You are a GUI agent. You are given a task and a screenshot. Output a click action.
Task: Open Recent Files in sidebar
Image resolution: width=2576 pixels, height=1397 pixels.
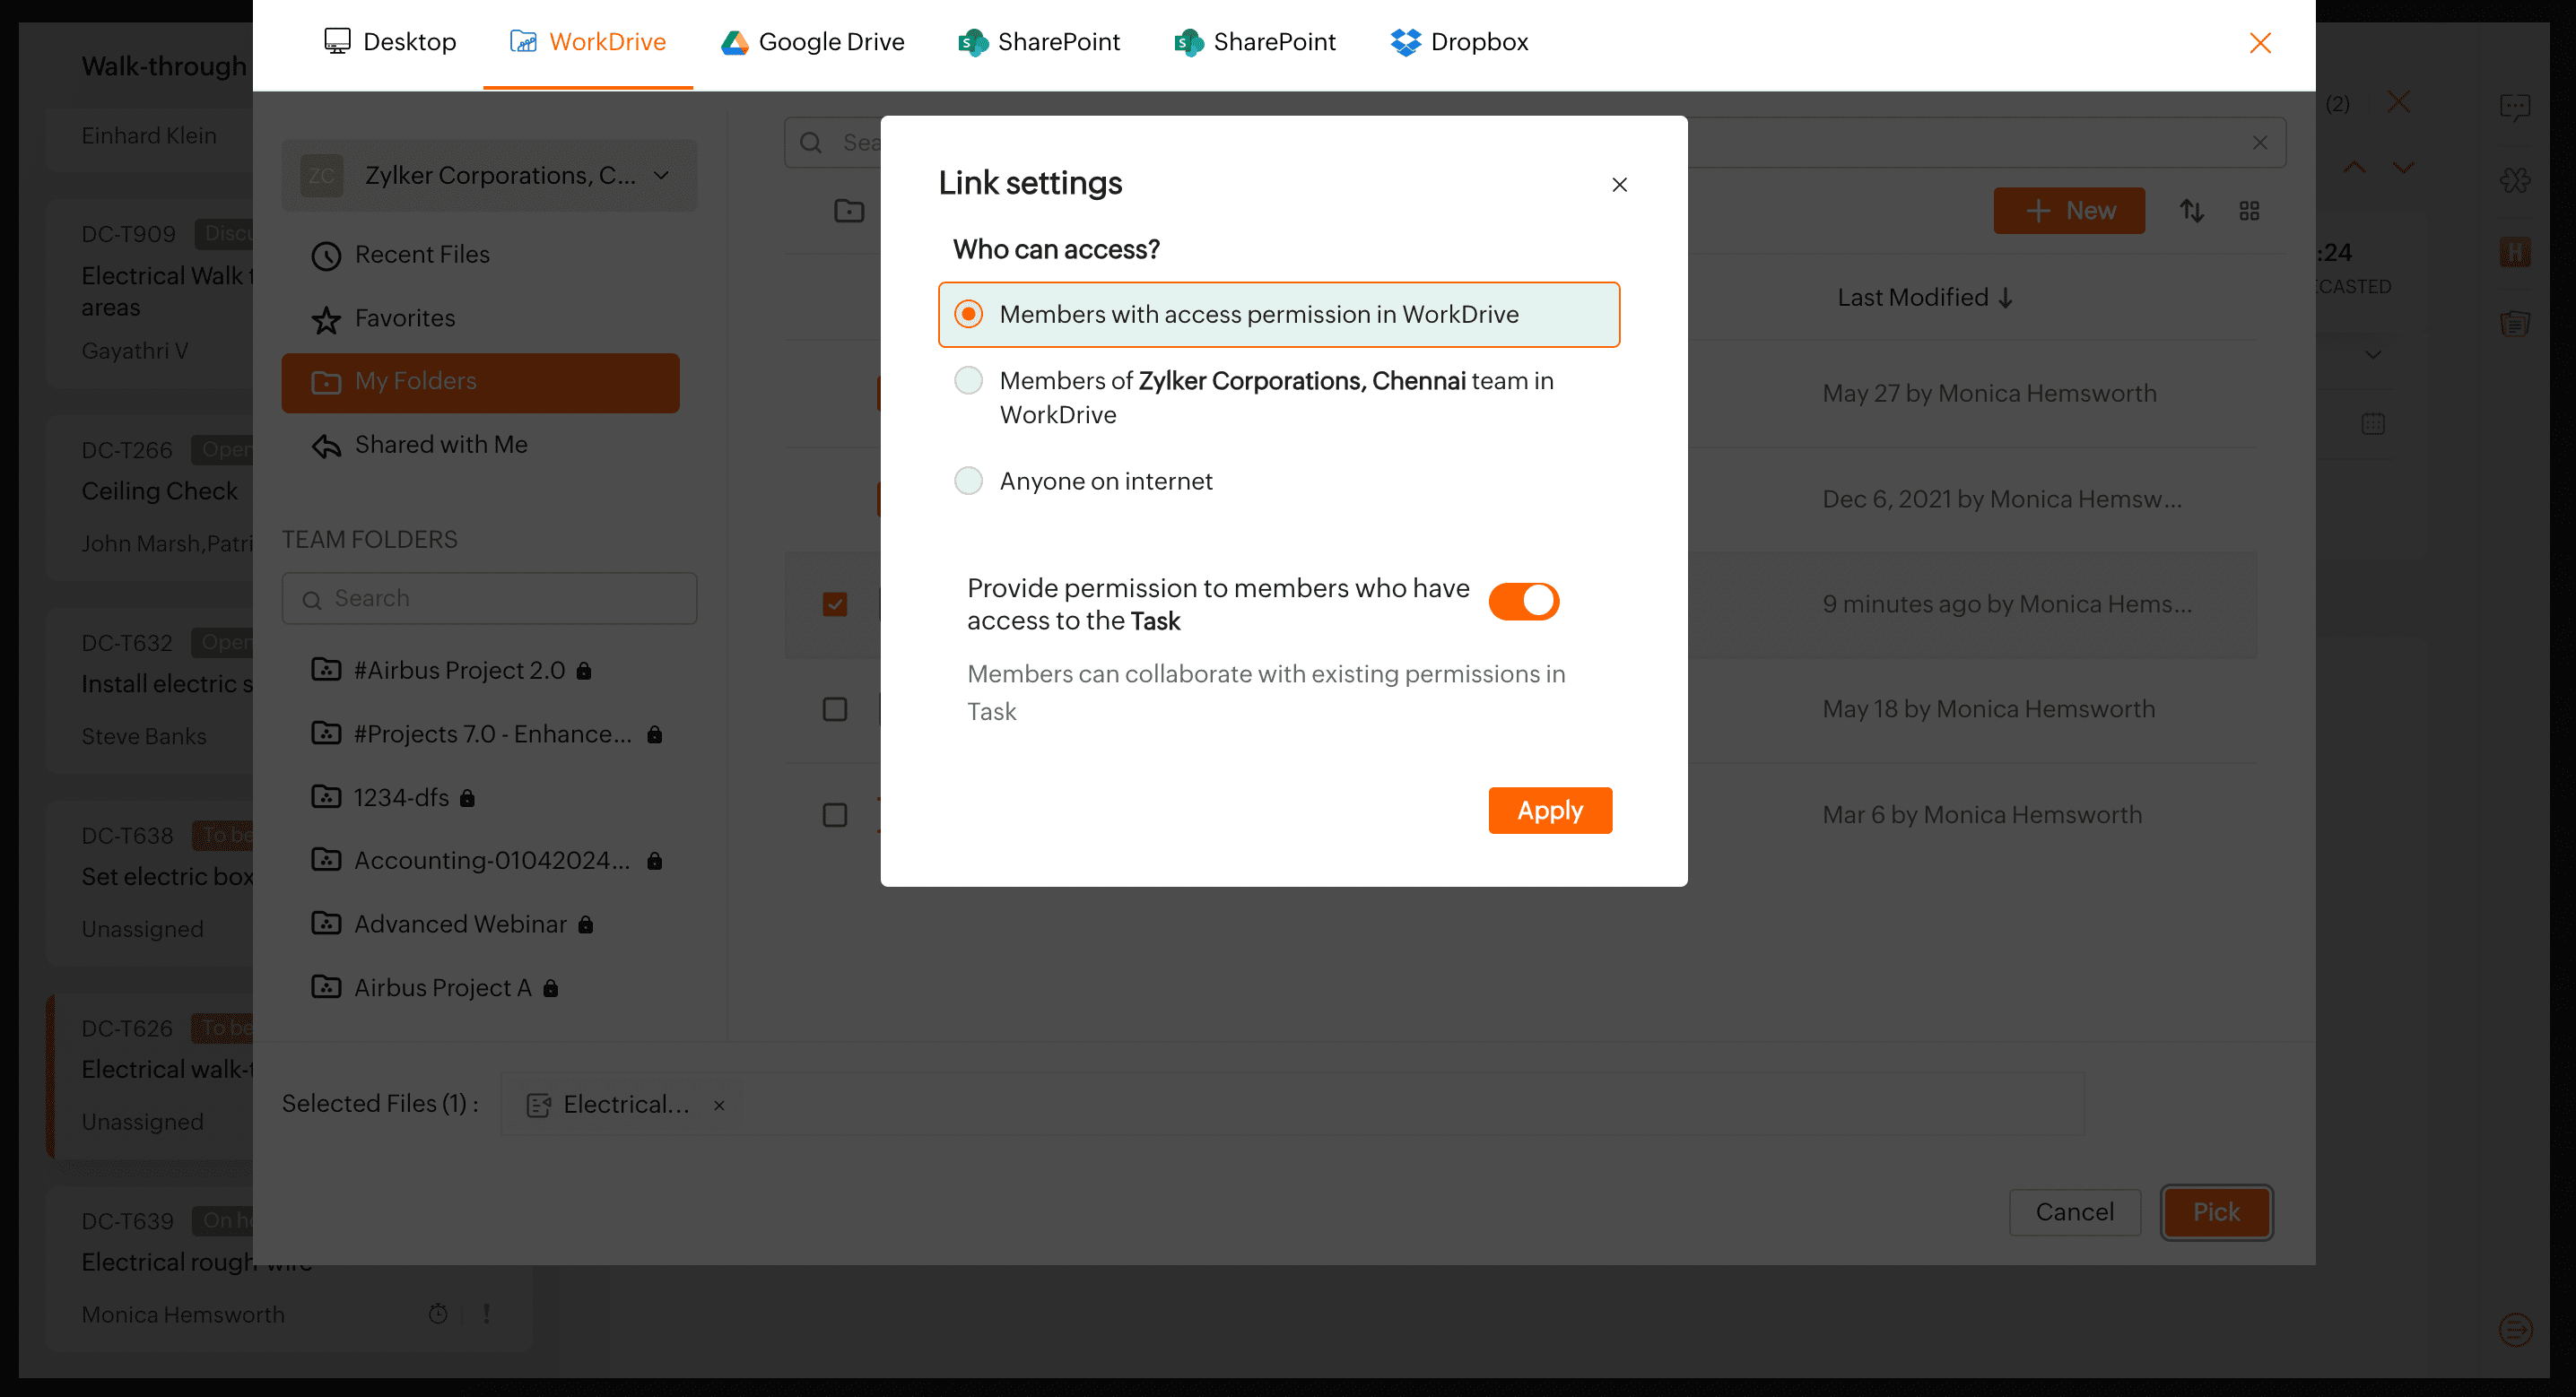pyautogui.click(x=421, y=255)
